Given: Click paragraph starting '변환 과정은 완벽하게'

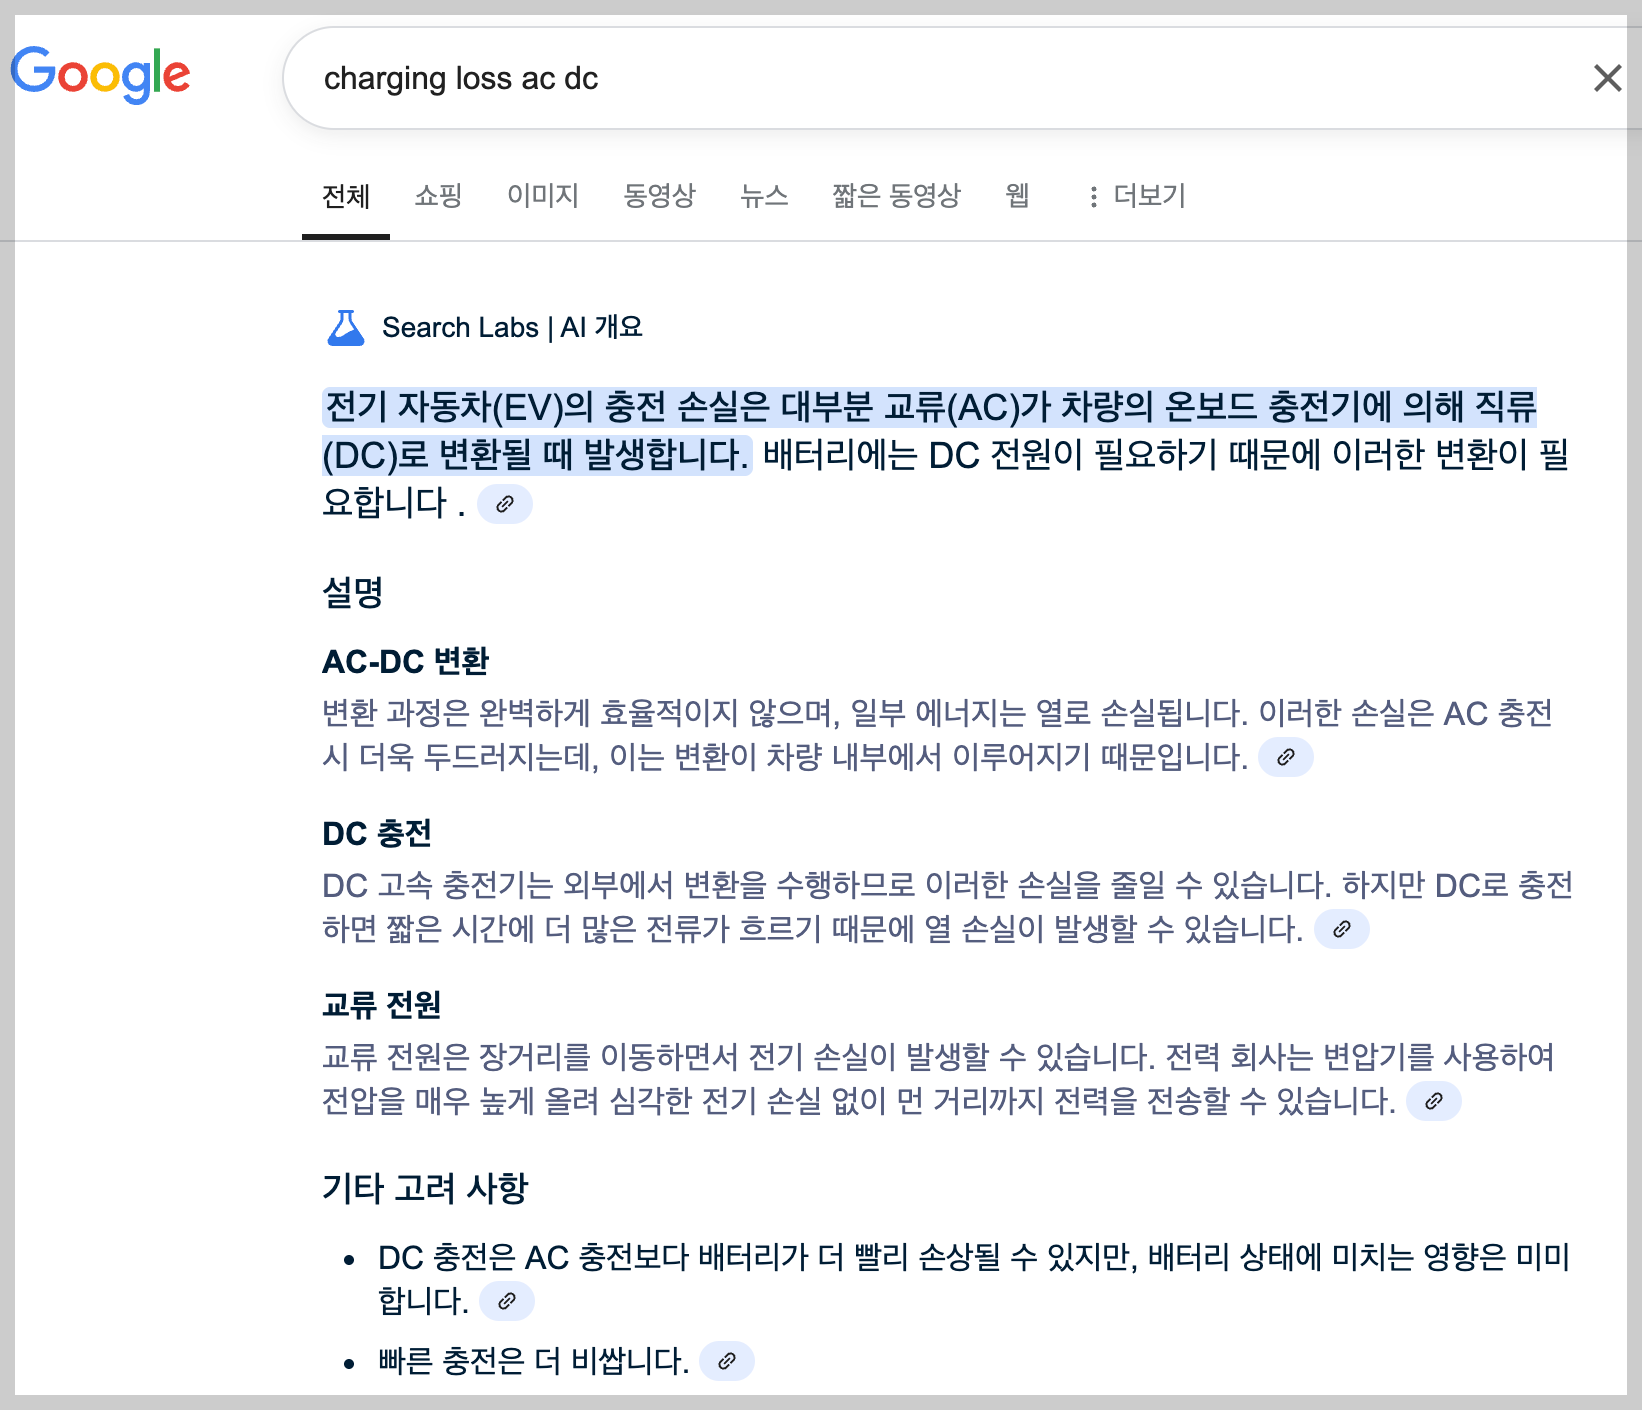Looking at the screenshot, I should pyautogui.click(x=937, y=735).
